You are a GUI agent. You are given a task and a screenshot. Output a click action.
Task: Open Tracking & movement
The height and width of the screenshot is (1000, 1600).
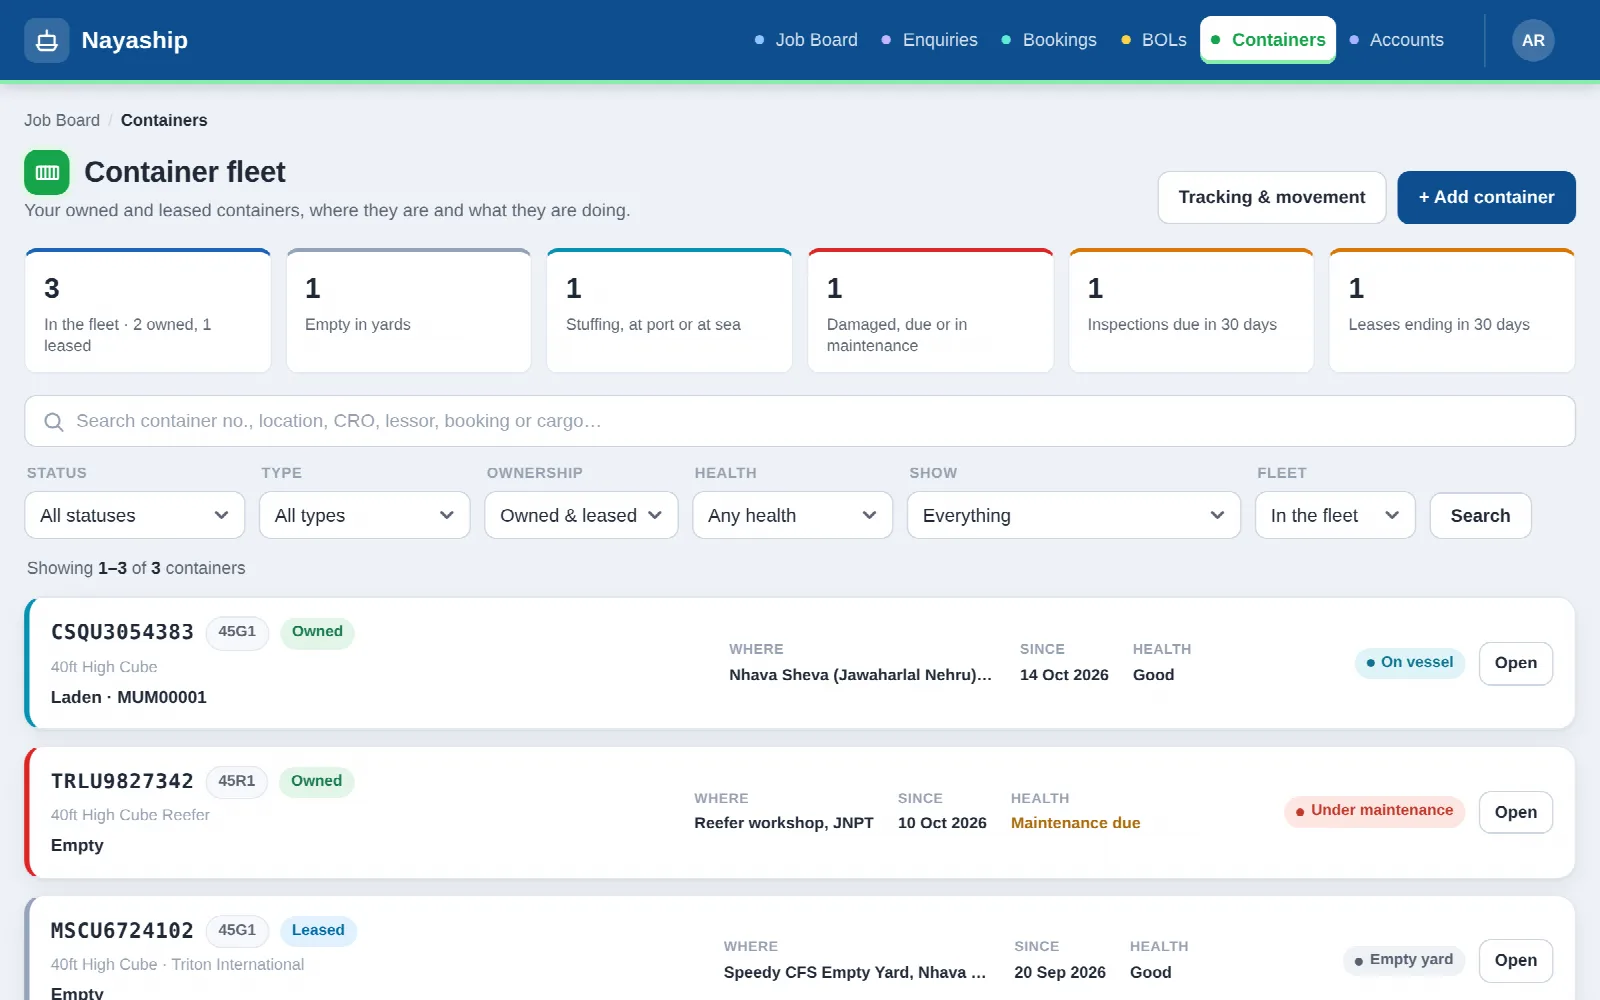click(1272, 198)
